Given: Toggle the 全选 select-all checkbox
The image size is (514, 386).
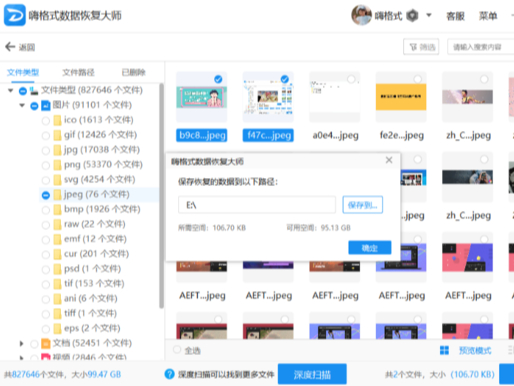Looking at the screenshot, I should click(x=177, y=350).
